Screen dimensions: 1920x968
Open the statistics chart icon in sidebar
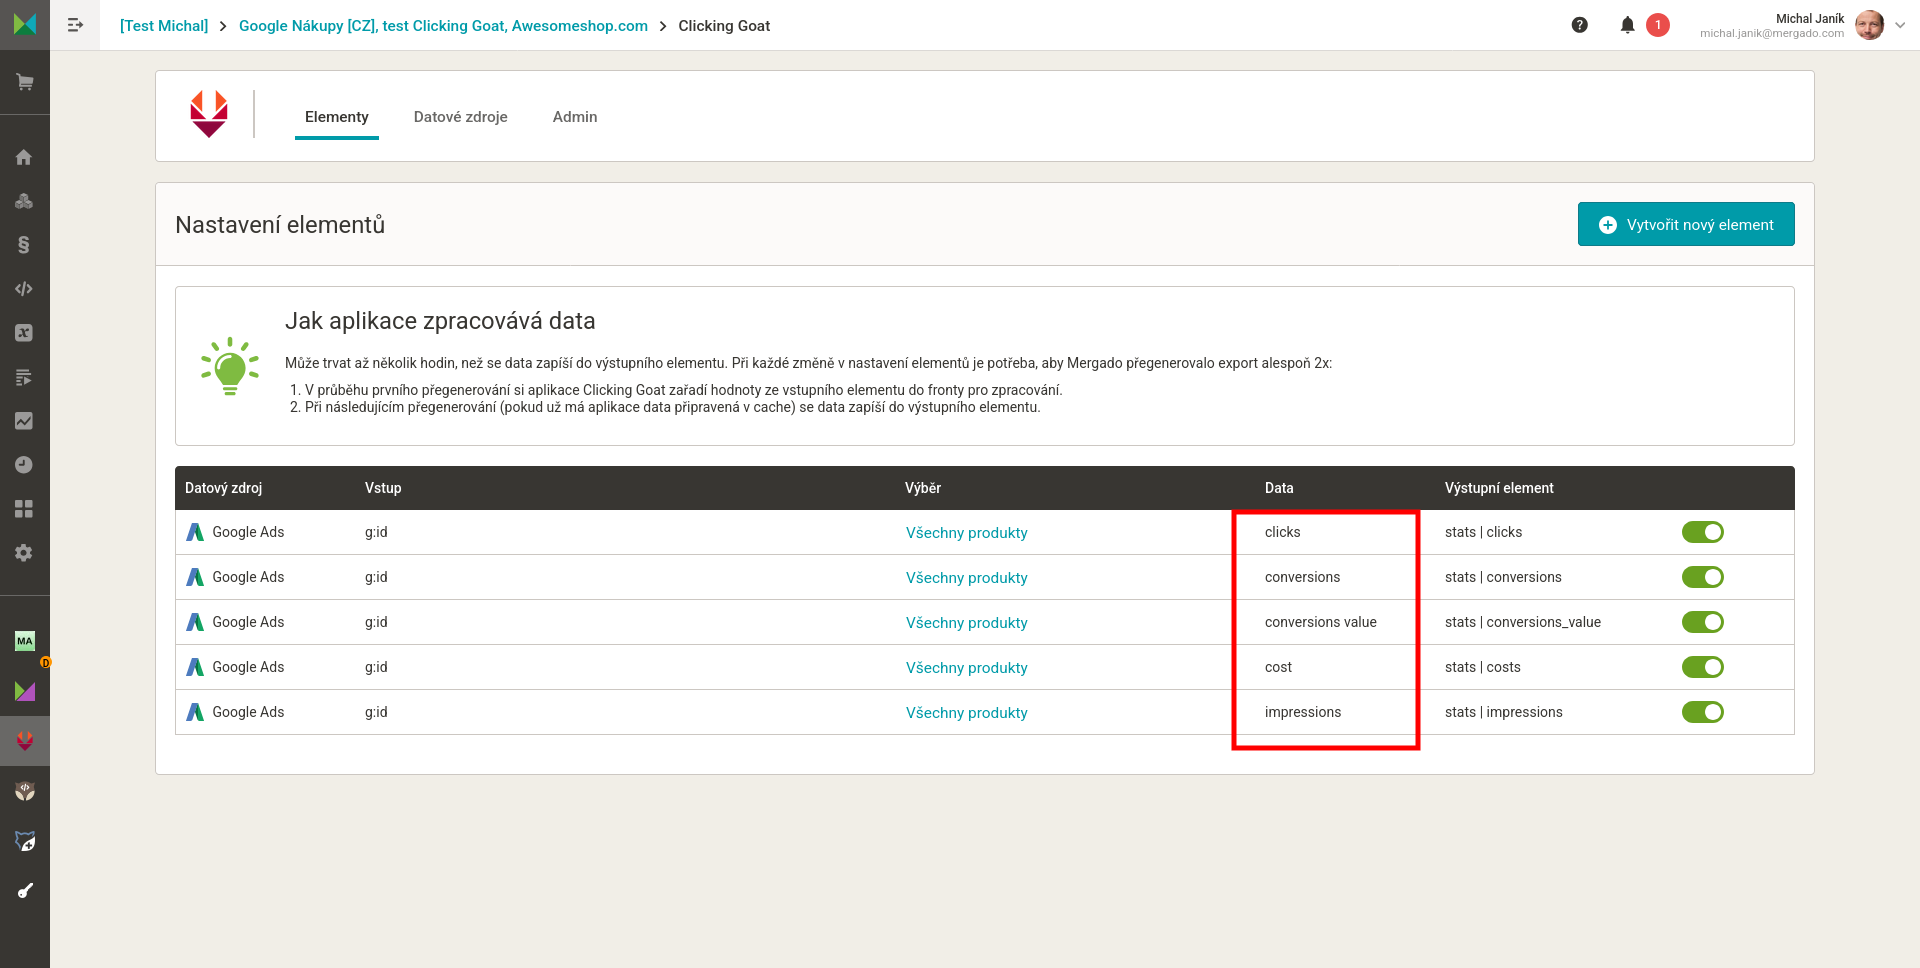pyautogui.click(x=24, y=421)
